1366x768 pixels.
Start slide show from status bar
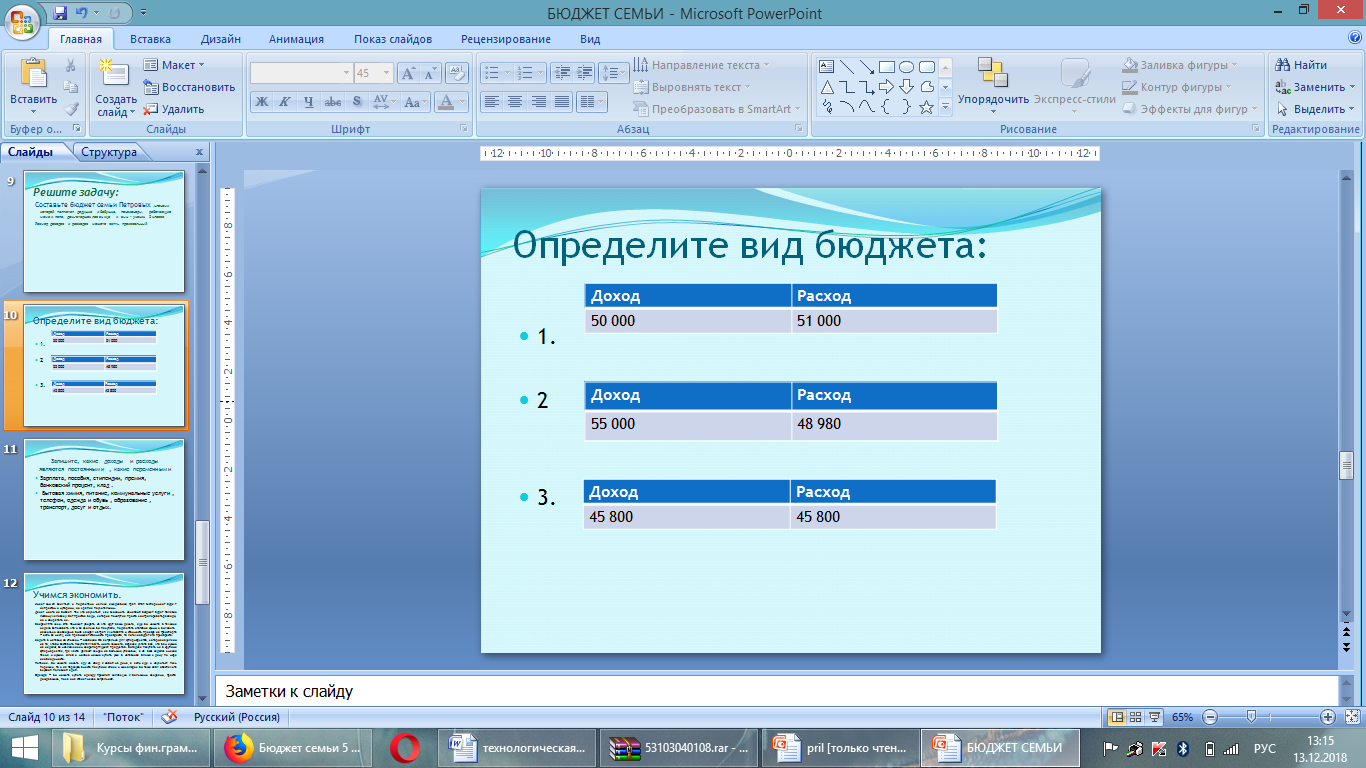1155,717
